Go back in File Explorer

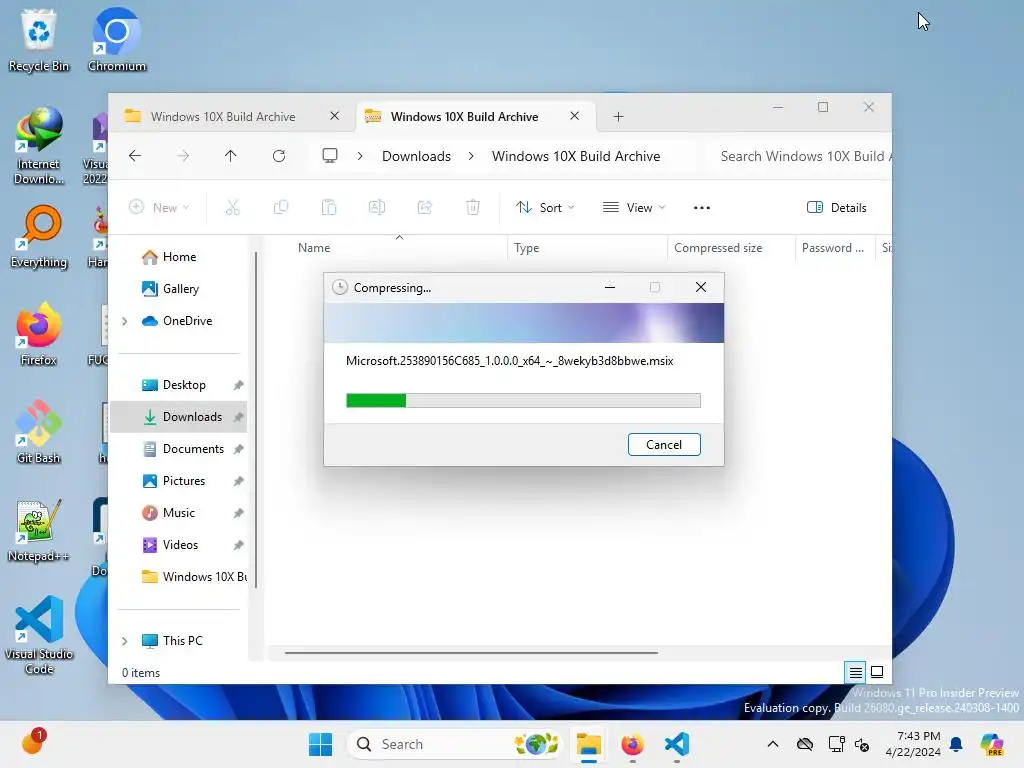[135, 156]
